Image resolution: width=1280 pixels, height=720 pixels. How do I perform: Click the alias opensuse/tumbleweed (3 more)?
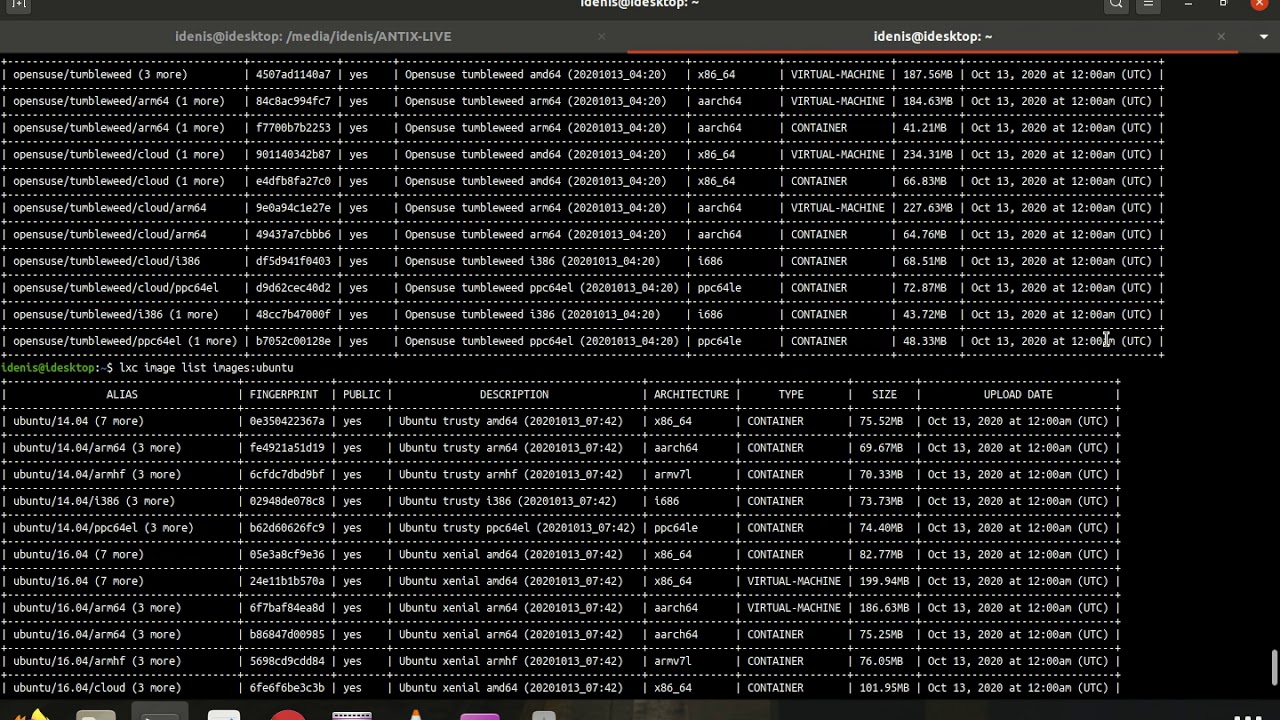[100, 75]
